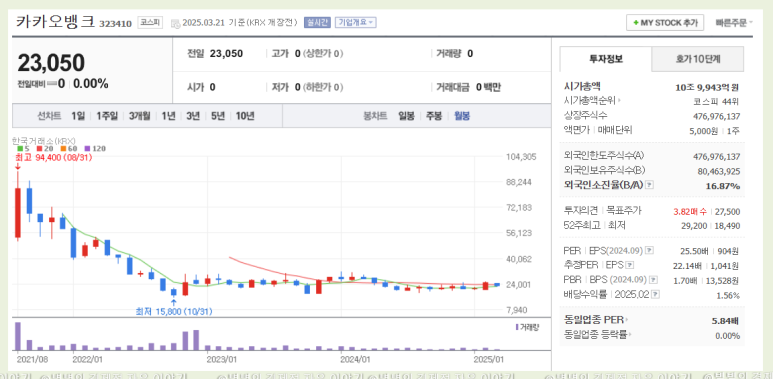This screenshot has height=379, width=773.
Task: Click the 상장주식수 value 476,976,137
Action: tap(717, 116)
